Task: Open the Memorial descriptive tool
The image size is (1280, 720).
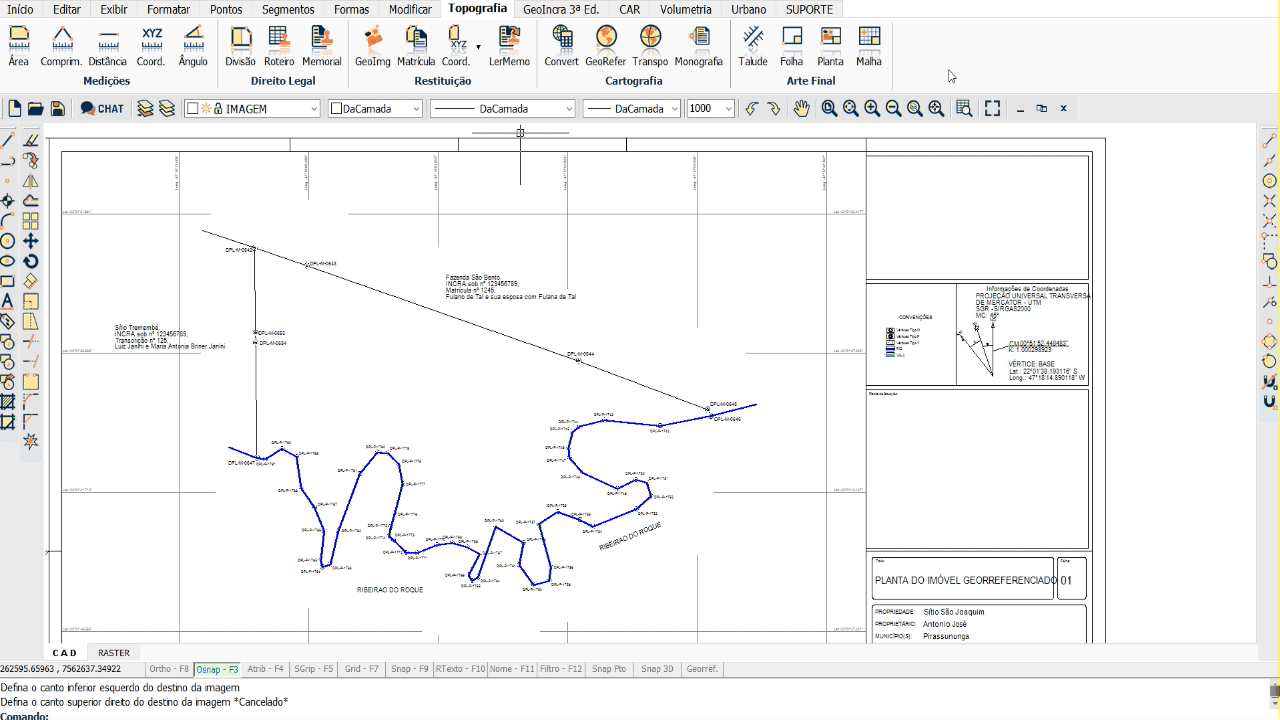Action: pyautogui.click(x=321, y=46)
